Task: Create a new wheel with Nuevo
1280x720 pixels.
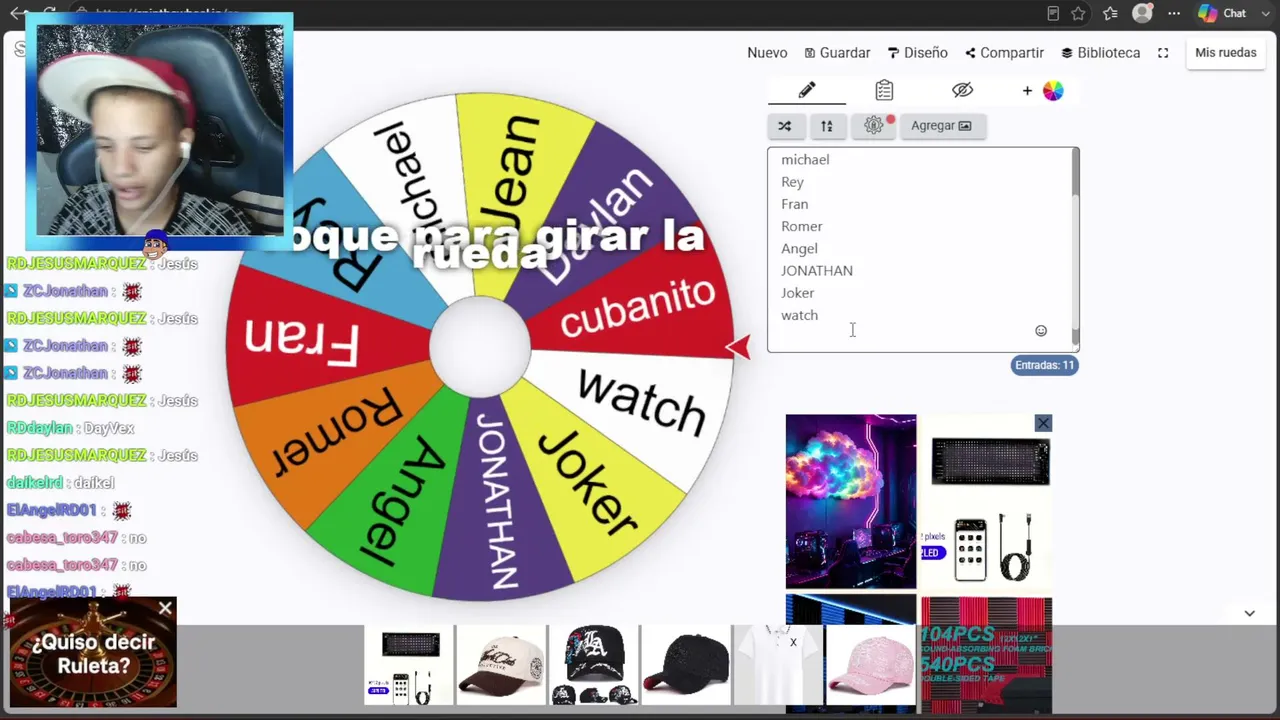Action: click(x=767, y=53)
